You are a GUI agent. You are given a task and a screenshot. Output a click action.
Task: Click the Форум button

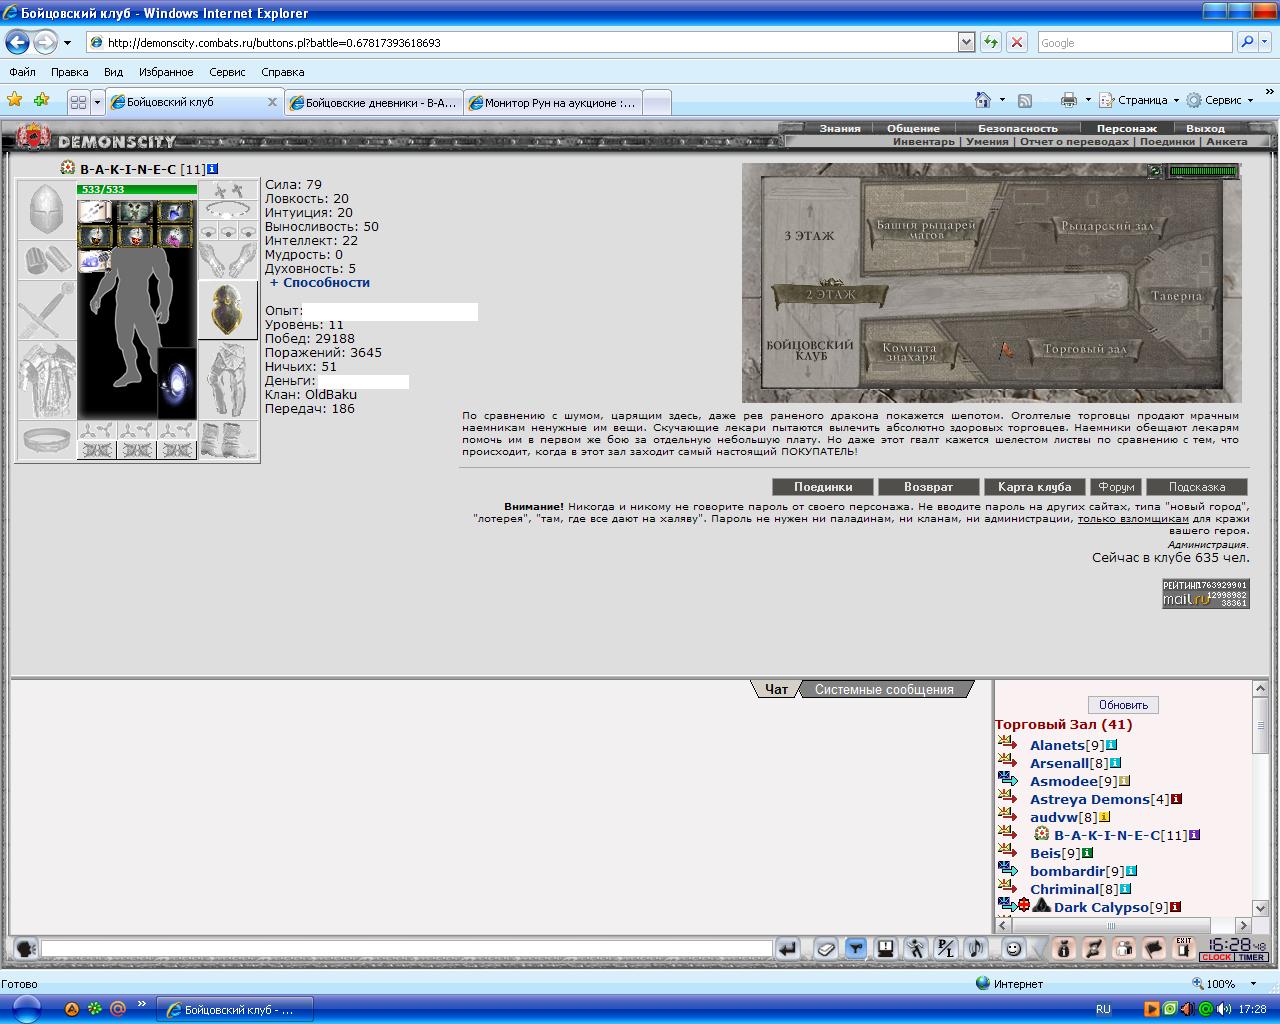pos(1116,487)
